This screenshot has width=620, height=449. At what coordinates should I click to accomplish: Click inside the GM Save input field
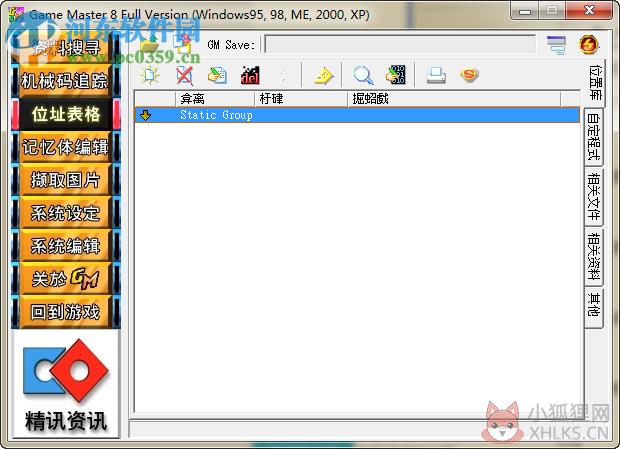point(400,44)
